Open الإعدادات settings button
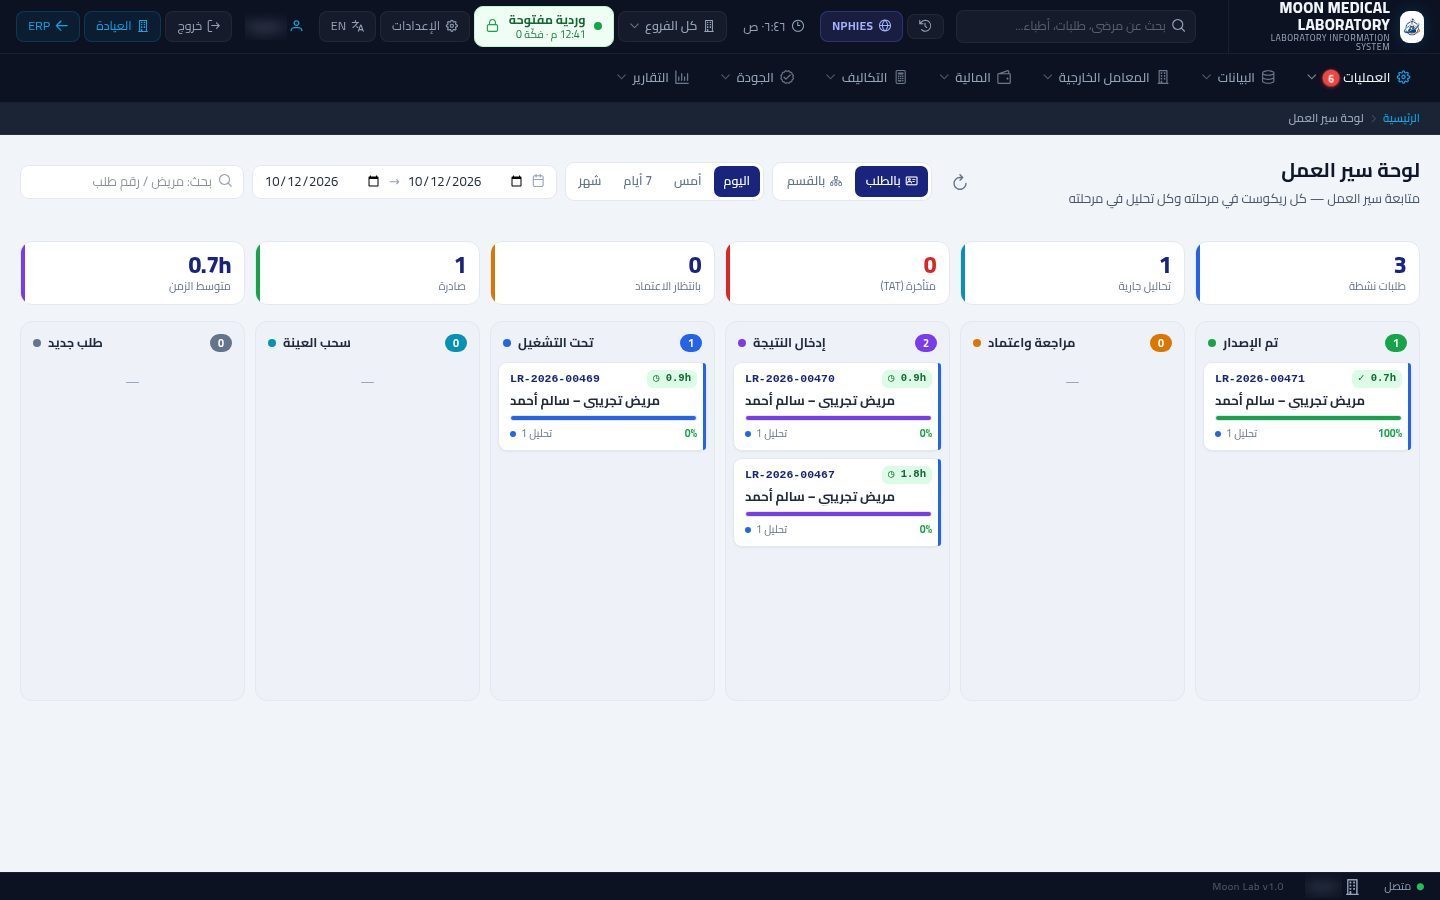The image size is (1440, 900). pyautogui.click(x=425, y=26)
